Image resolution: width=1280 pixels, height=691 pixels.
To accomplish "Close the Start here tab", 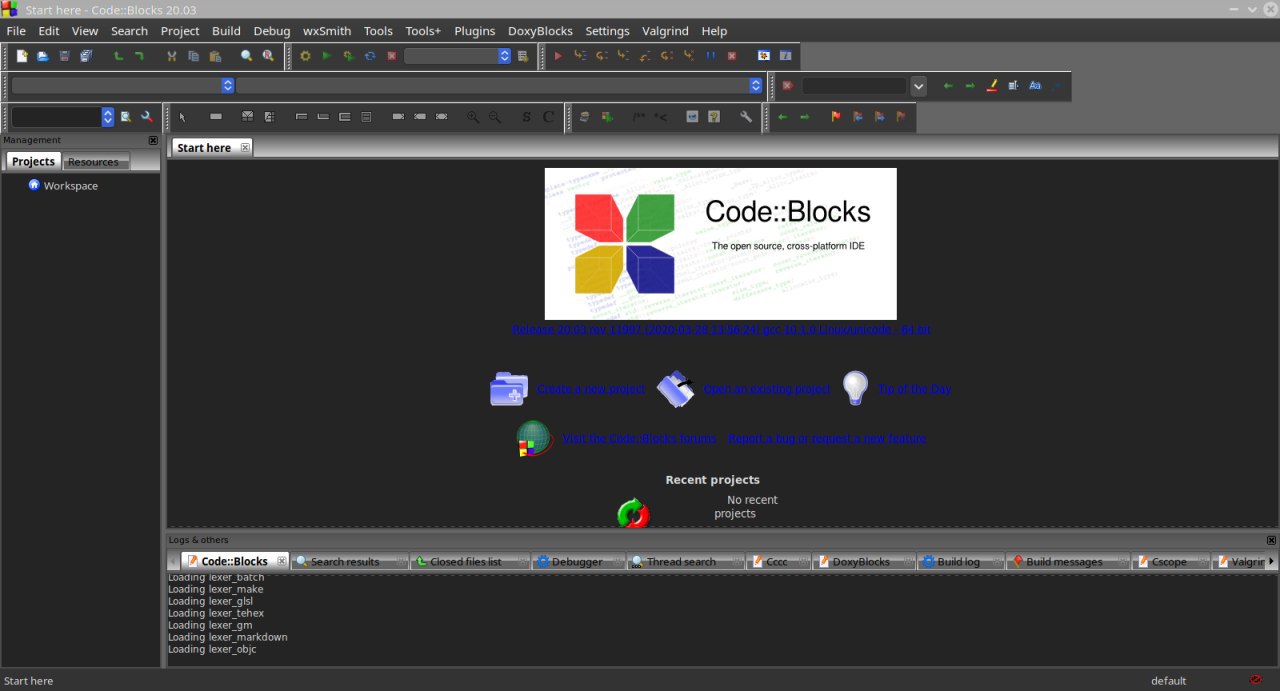I will tap(245, 147).
